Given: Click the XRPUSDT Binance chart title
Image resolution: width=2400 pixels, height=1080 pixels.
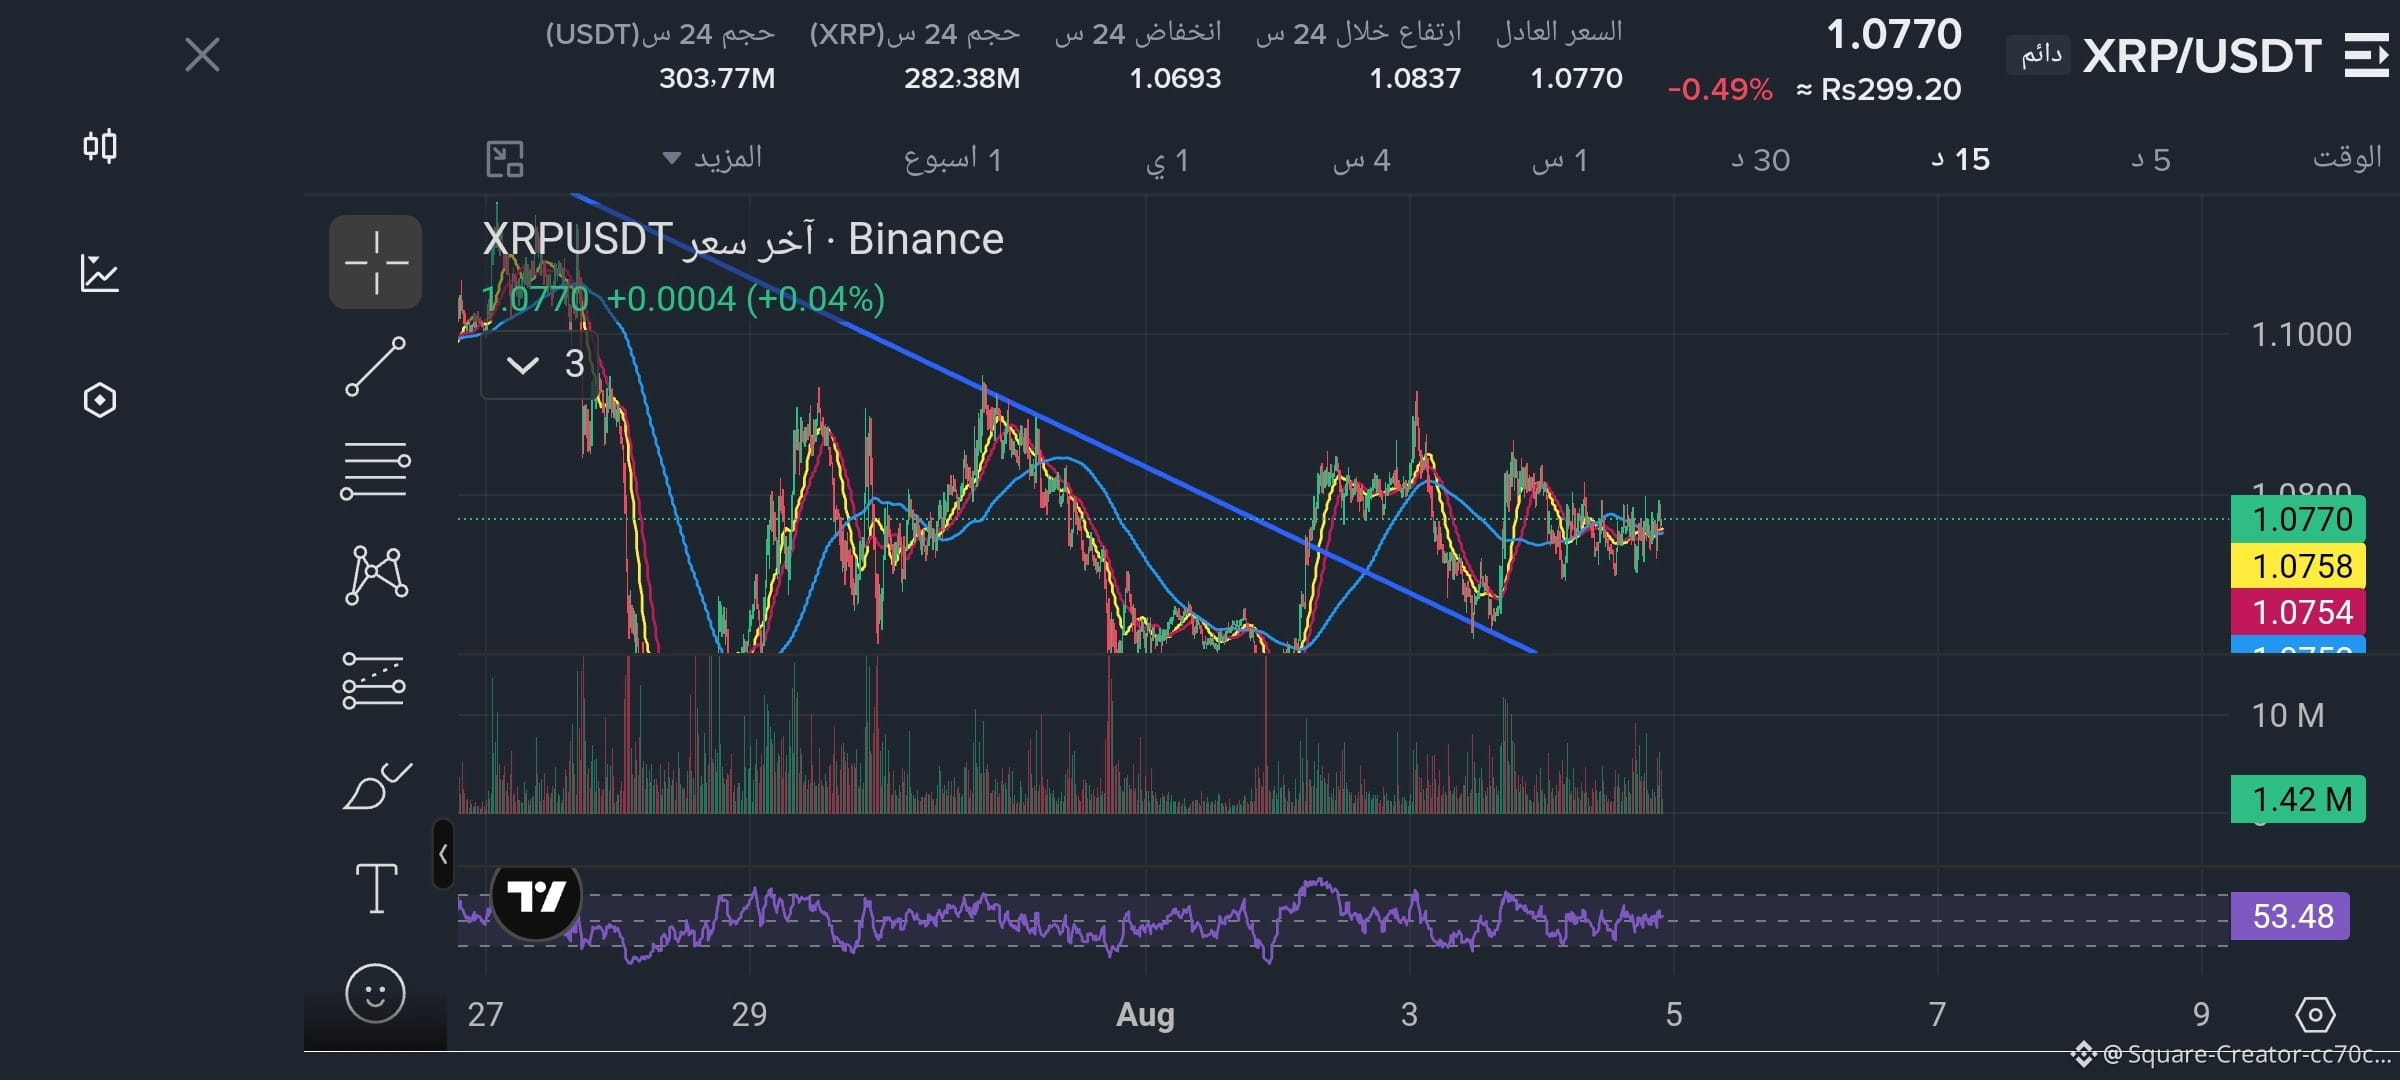Looking at the screenshot, I should 743,240.
